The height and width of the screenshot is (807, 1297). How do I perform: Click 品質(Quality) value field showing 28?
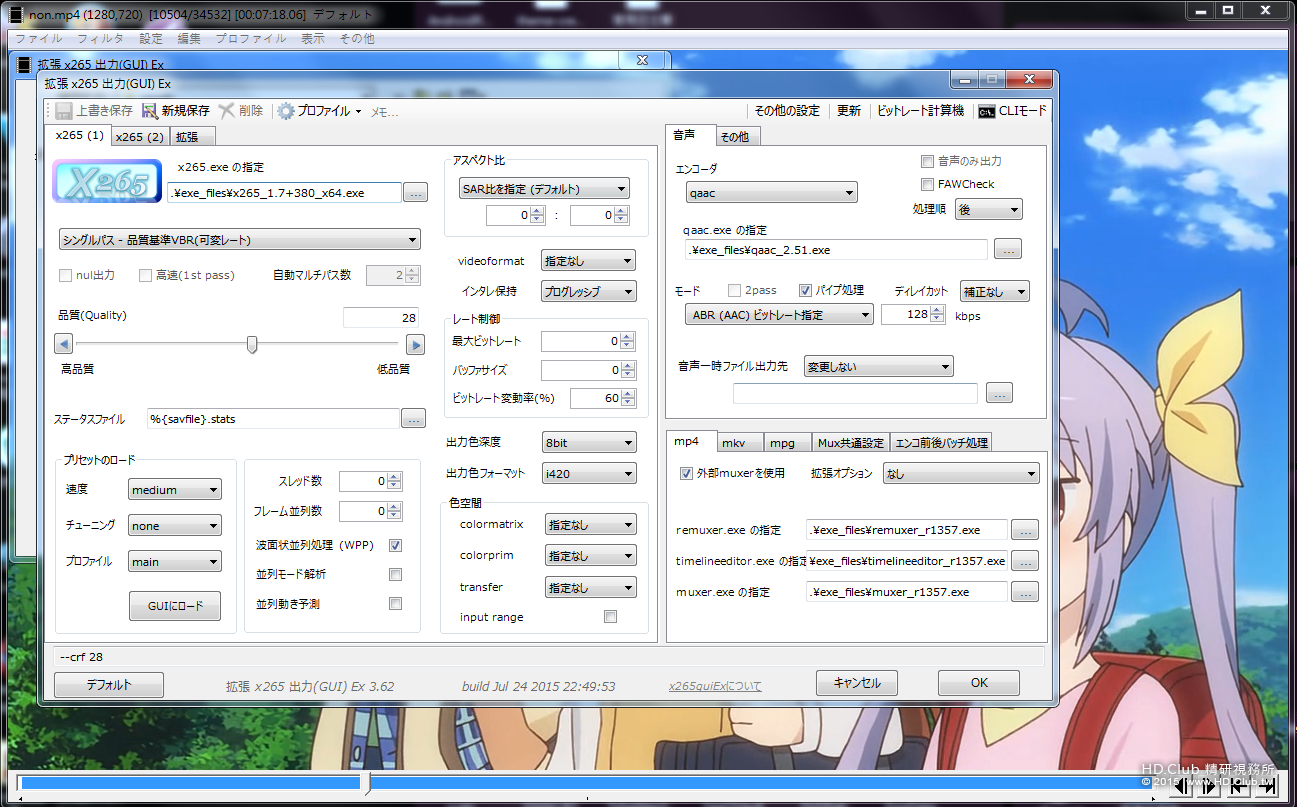(x=381, y=318)
